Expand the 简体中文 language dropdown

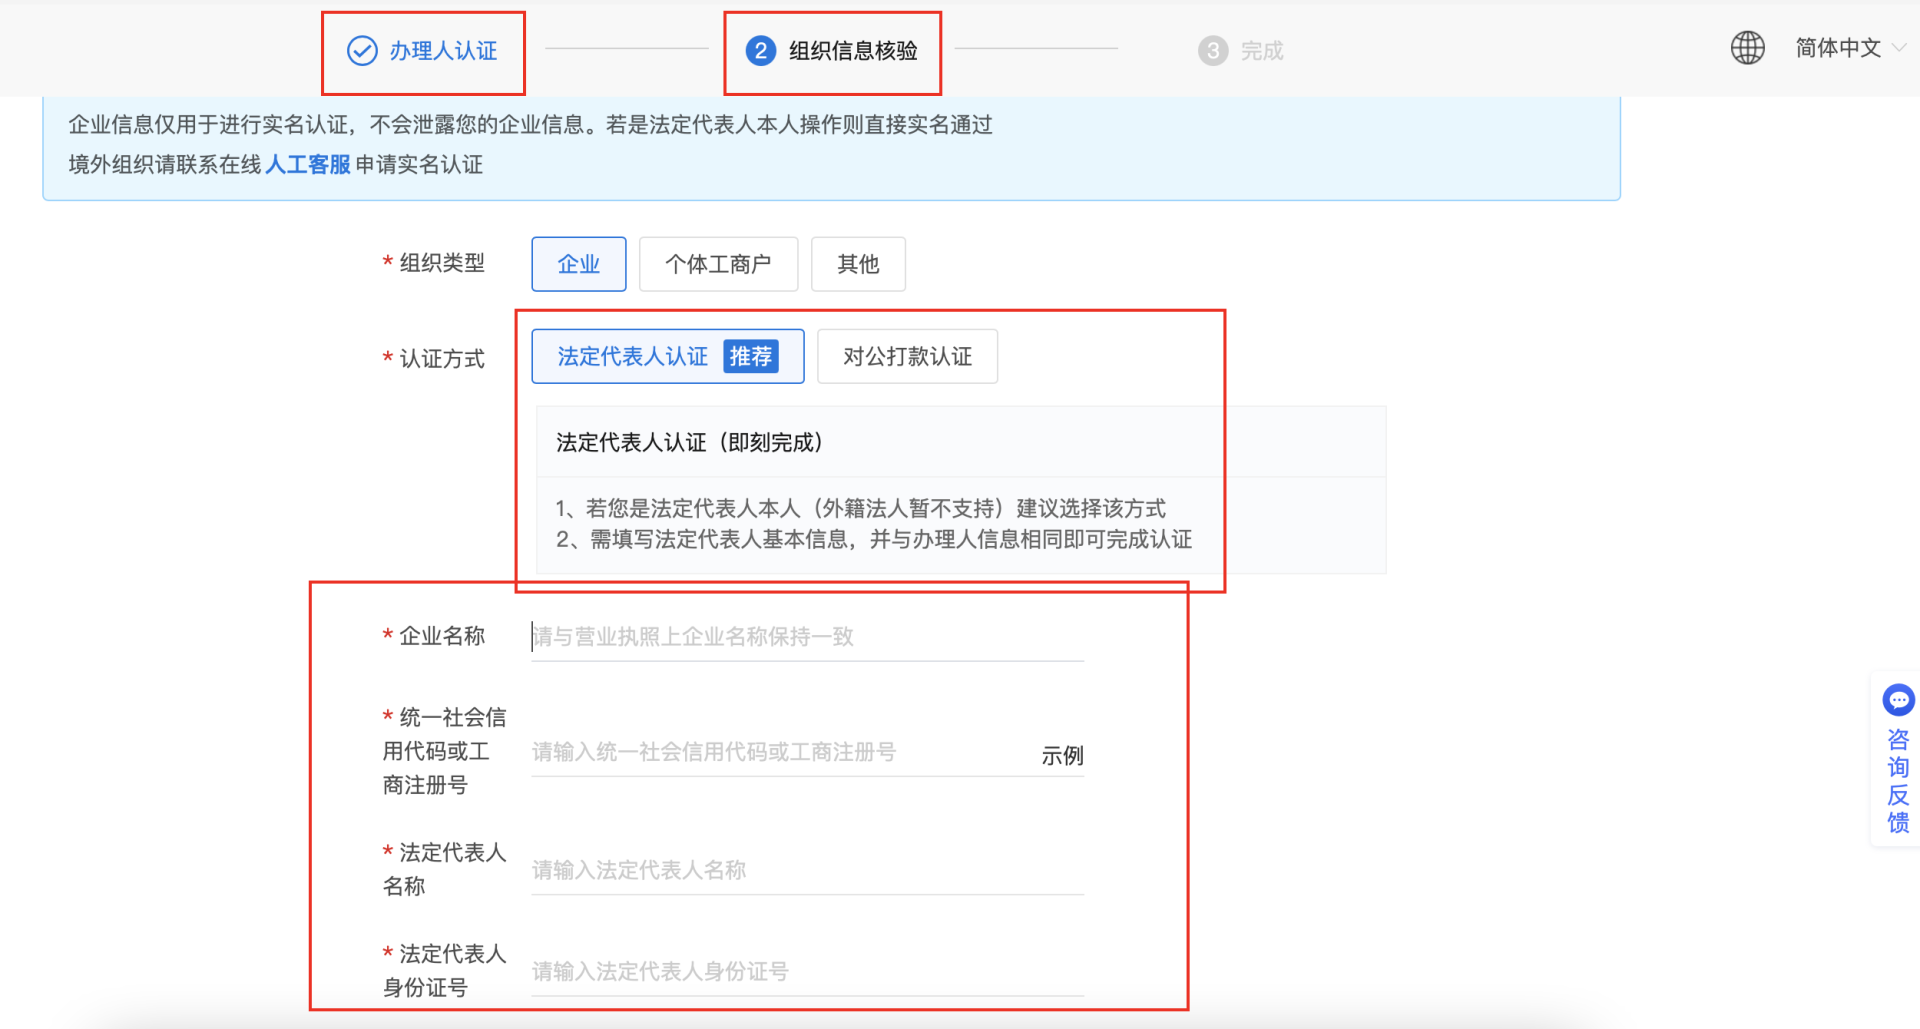[1837, 48]
